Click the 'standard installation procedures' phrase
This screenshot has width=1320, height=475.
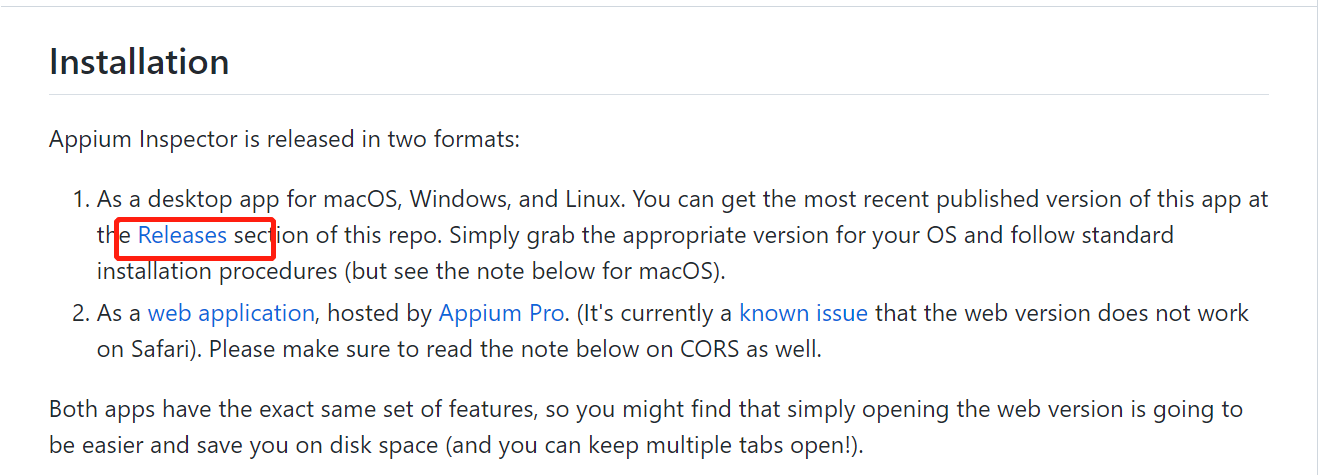point(635,254)
